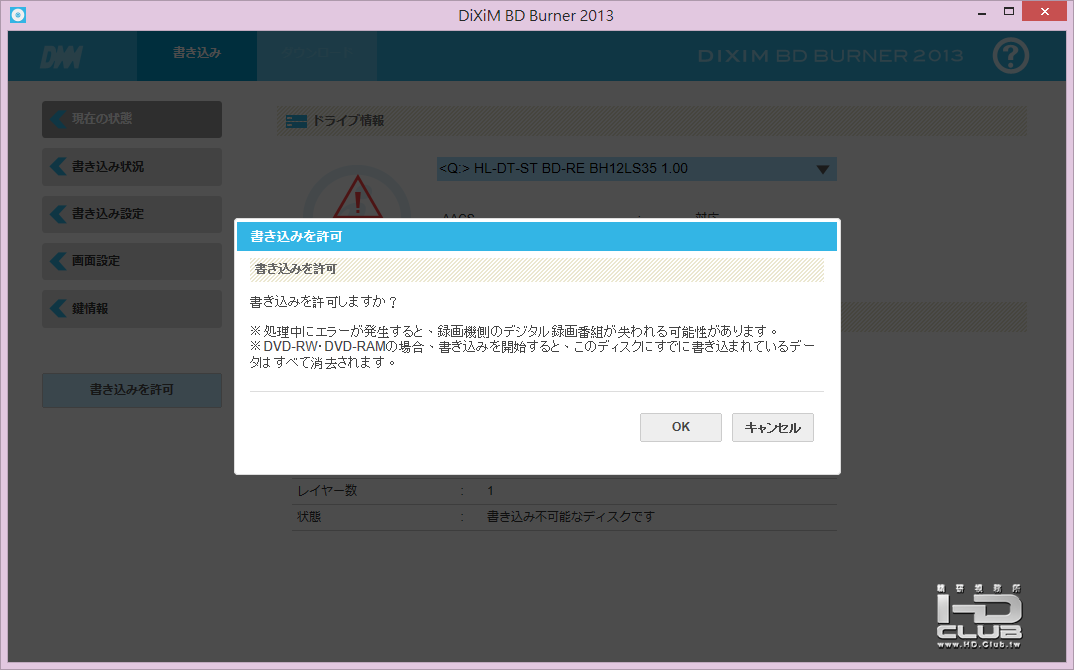Click the chevron beside 現在の状態
1074x670 pixels.
(58, 119)
